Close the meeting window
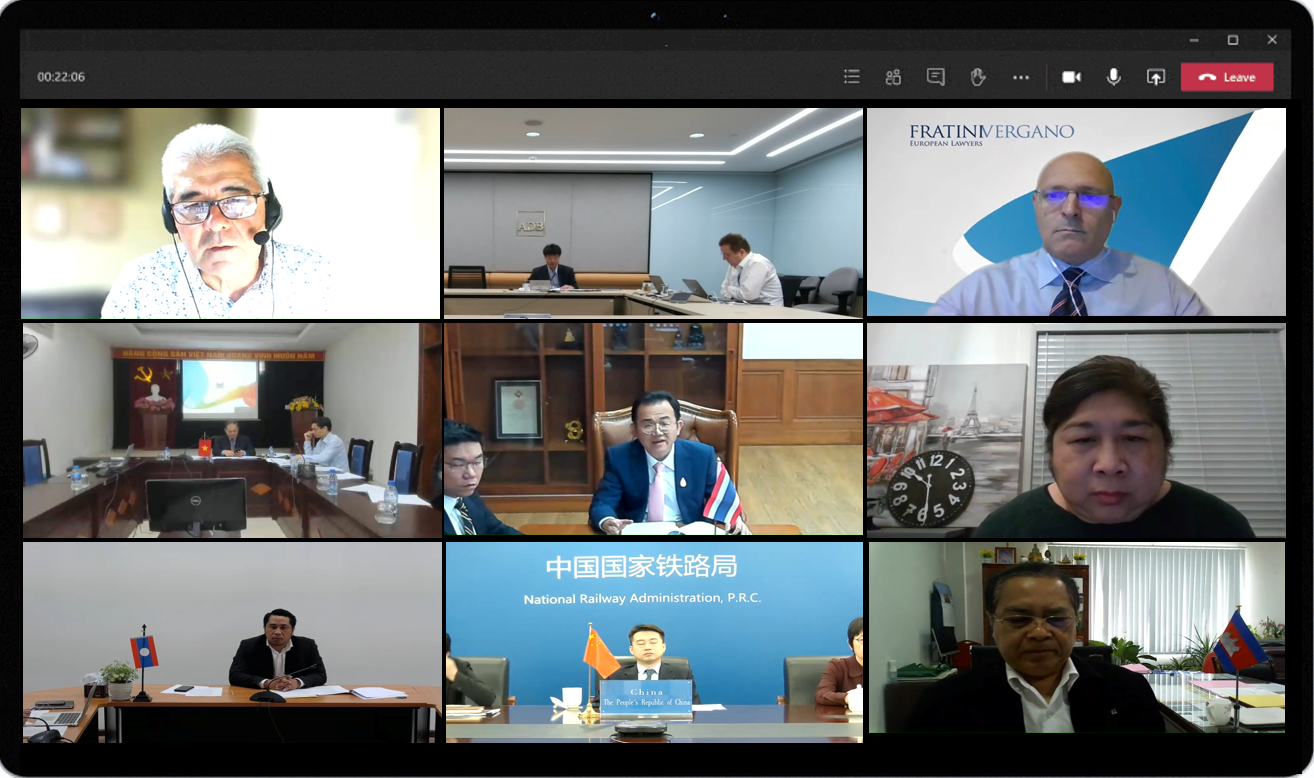This screenshot has height=778, width=1314. 1272,40
